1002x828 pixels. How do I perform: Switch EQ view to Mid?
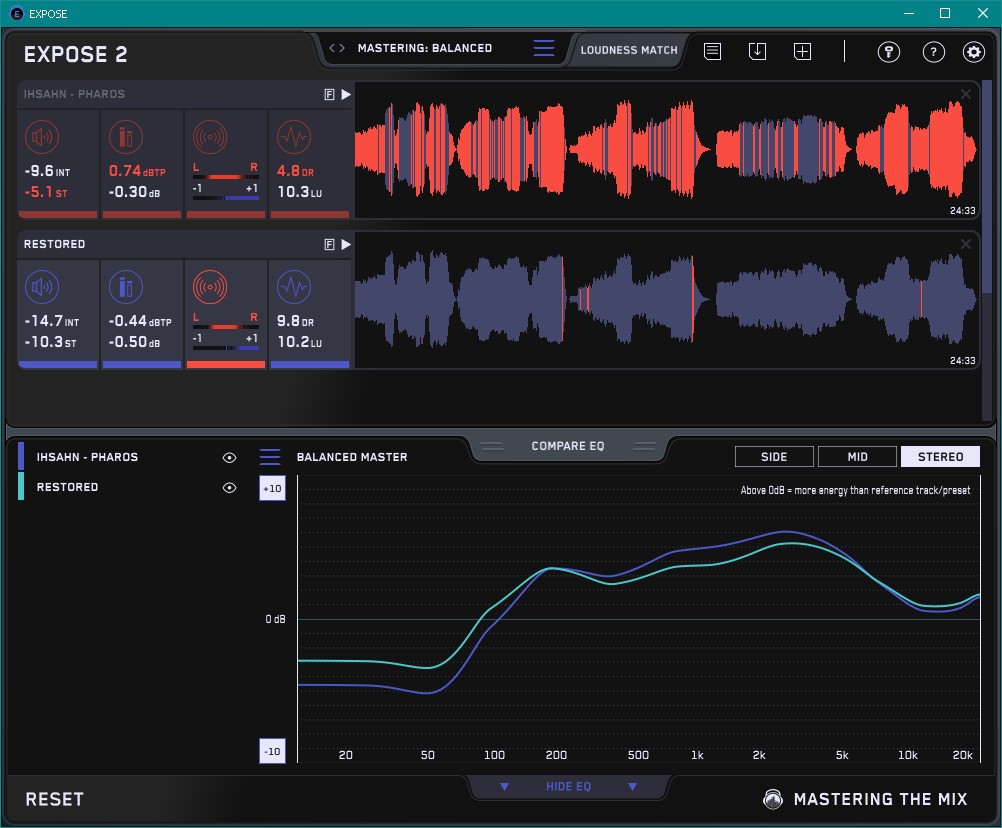tap(857, 457)
